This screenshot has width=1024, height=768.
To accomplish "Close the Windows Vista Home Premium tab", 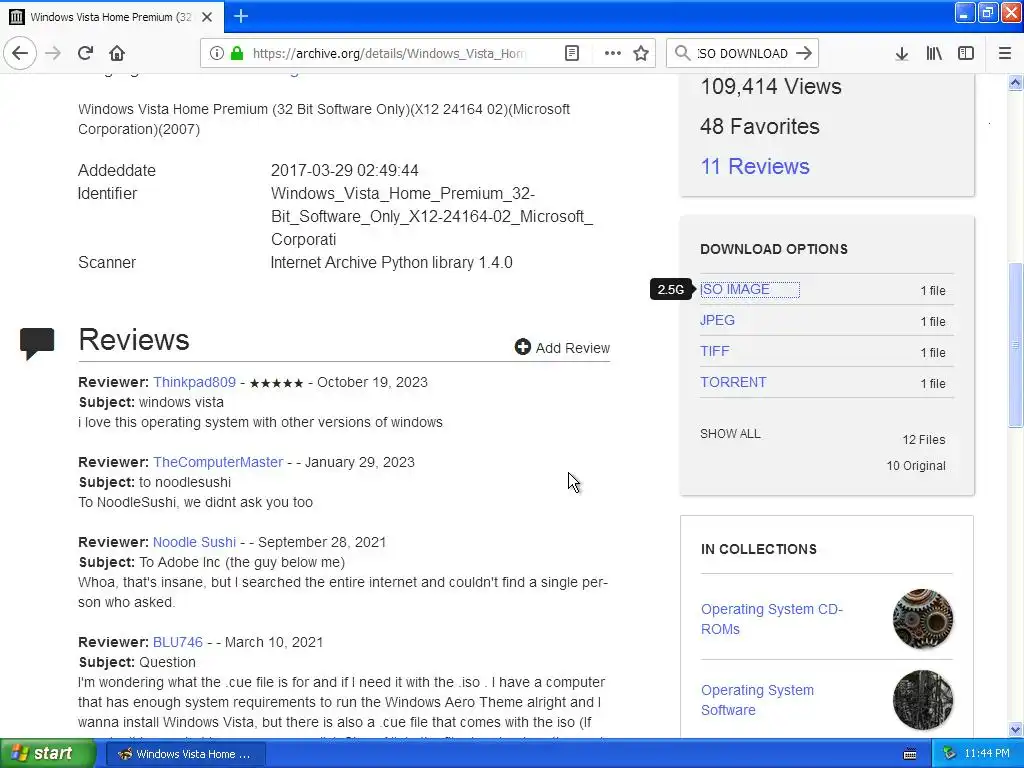I will (207, 17).
